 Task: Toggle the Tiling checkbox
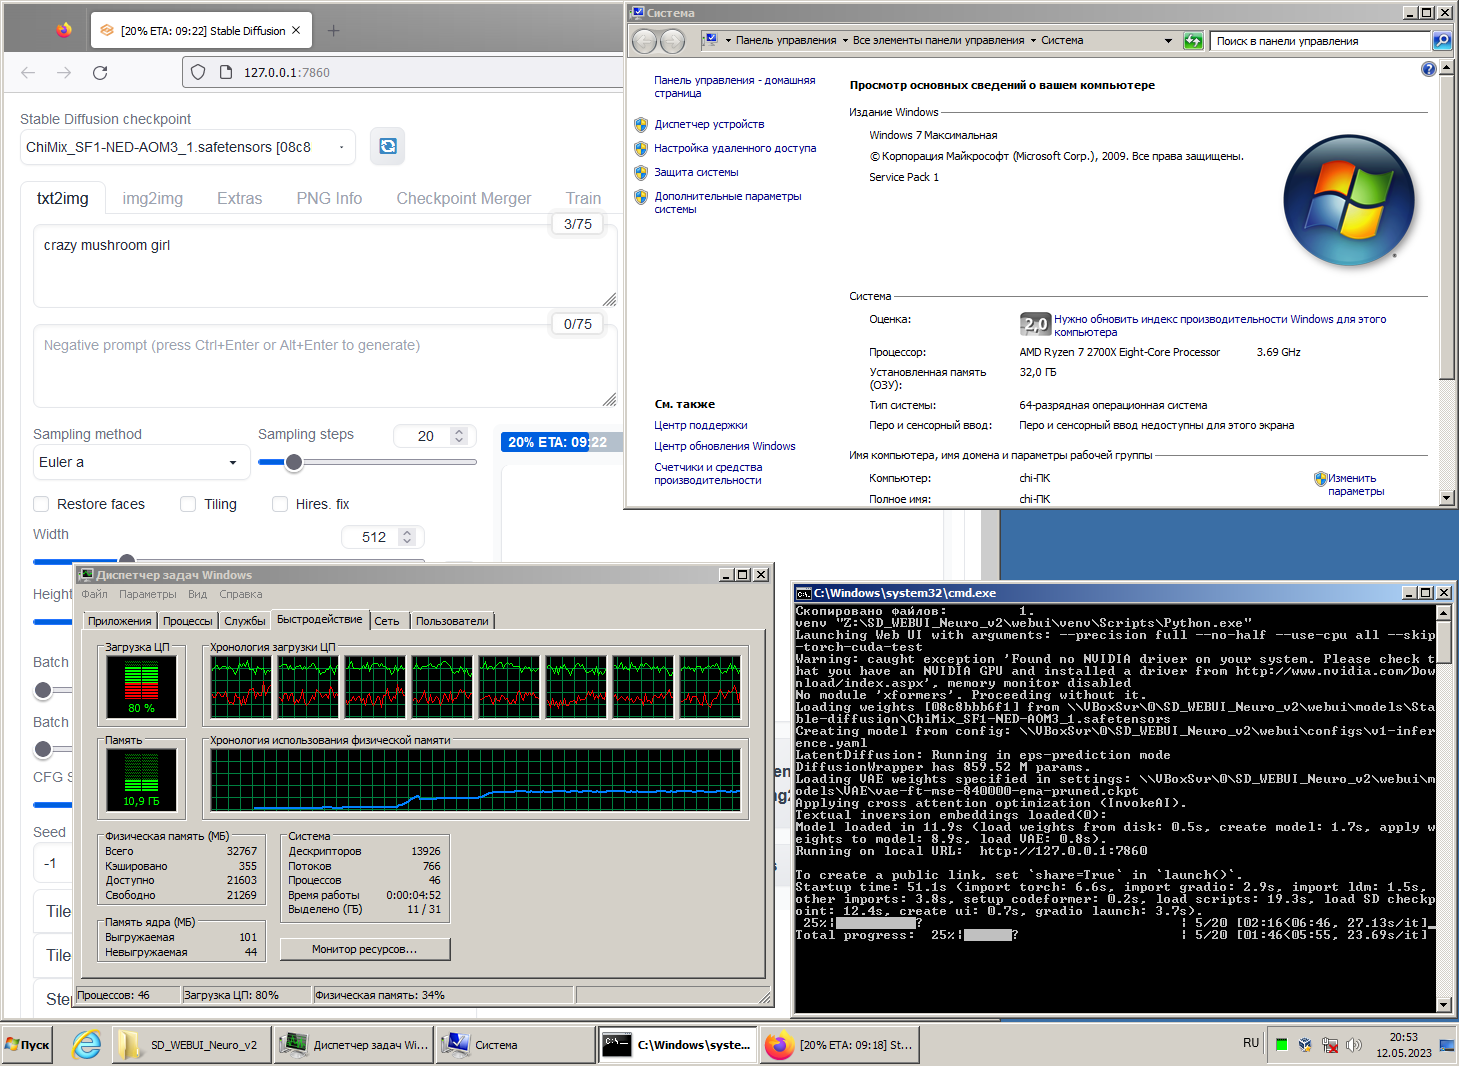pos(188,504)
